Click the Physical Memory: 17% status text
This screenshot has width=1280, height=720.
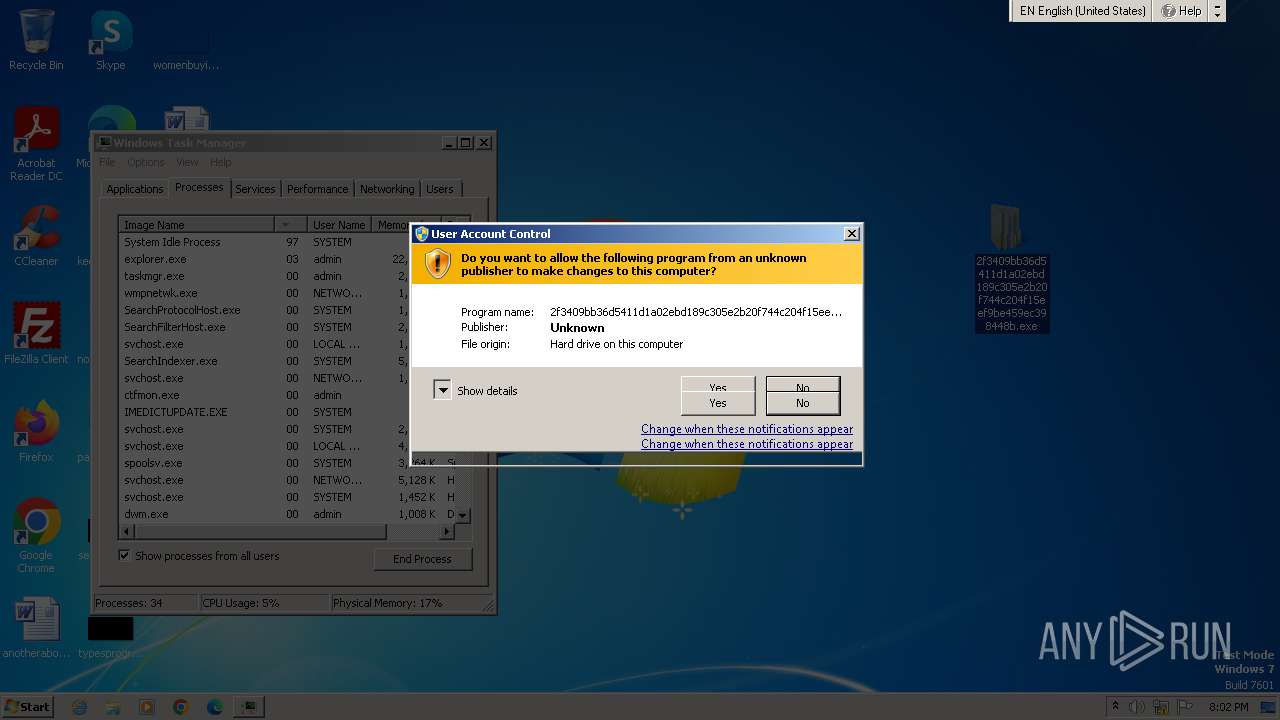(x=387, y=603)
